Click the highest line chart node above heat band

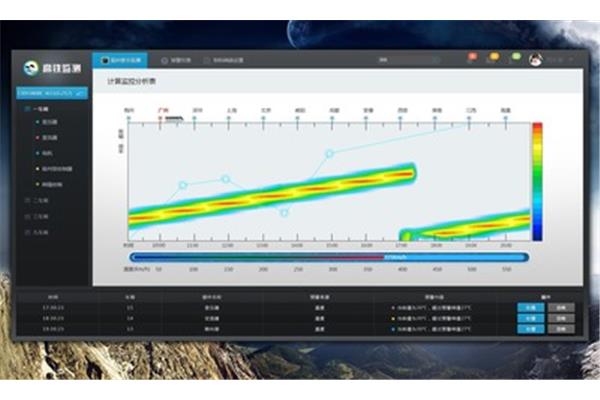coord(329,154)
